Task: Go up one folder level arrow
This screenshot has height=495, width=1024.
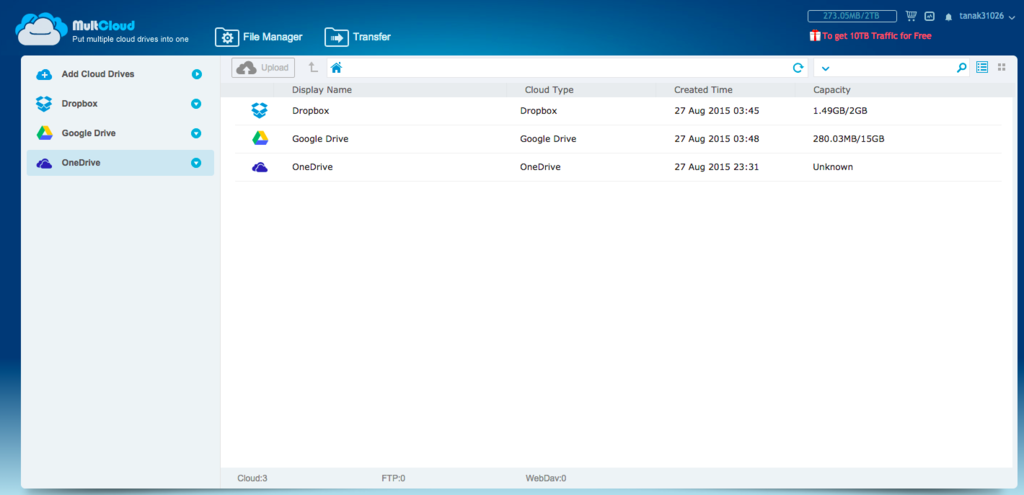Action: pos(313,67)
